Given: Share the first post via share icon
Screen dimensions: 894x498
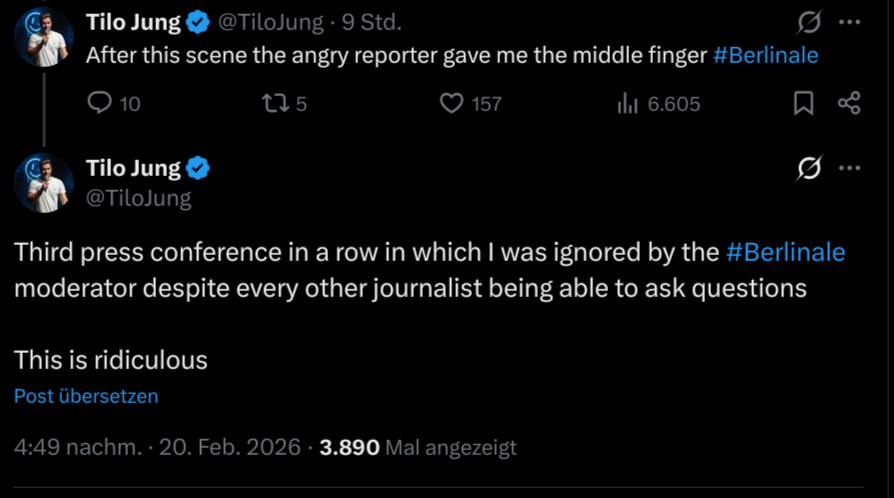Looking at the screenshot, I should (x=849, y=103).
